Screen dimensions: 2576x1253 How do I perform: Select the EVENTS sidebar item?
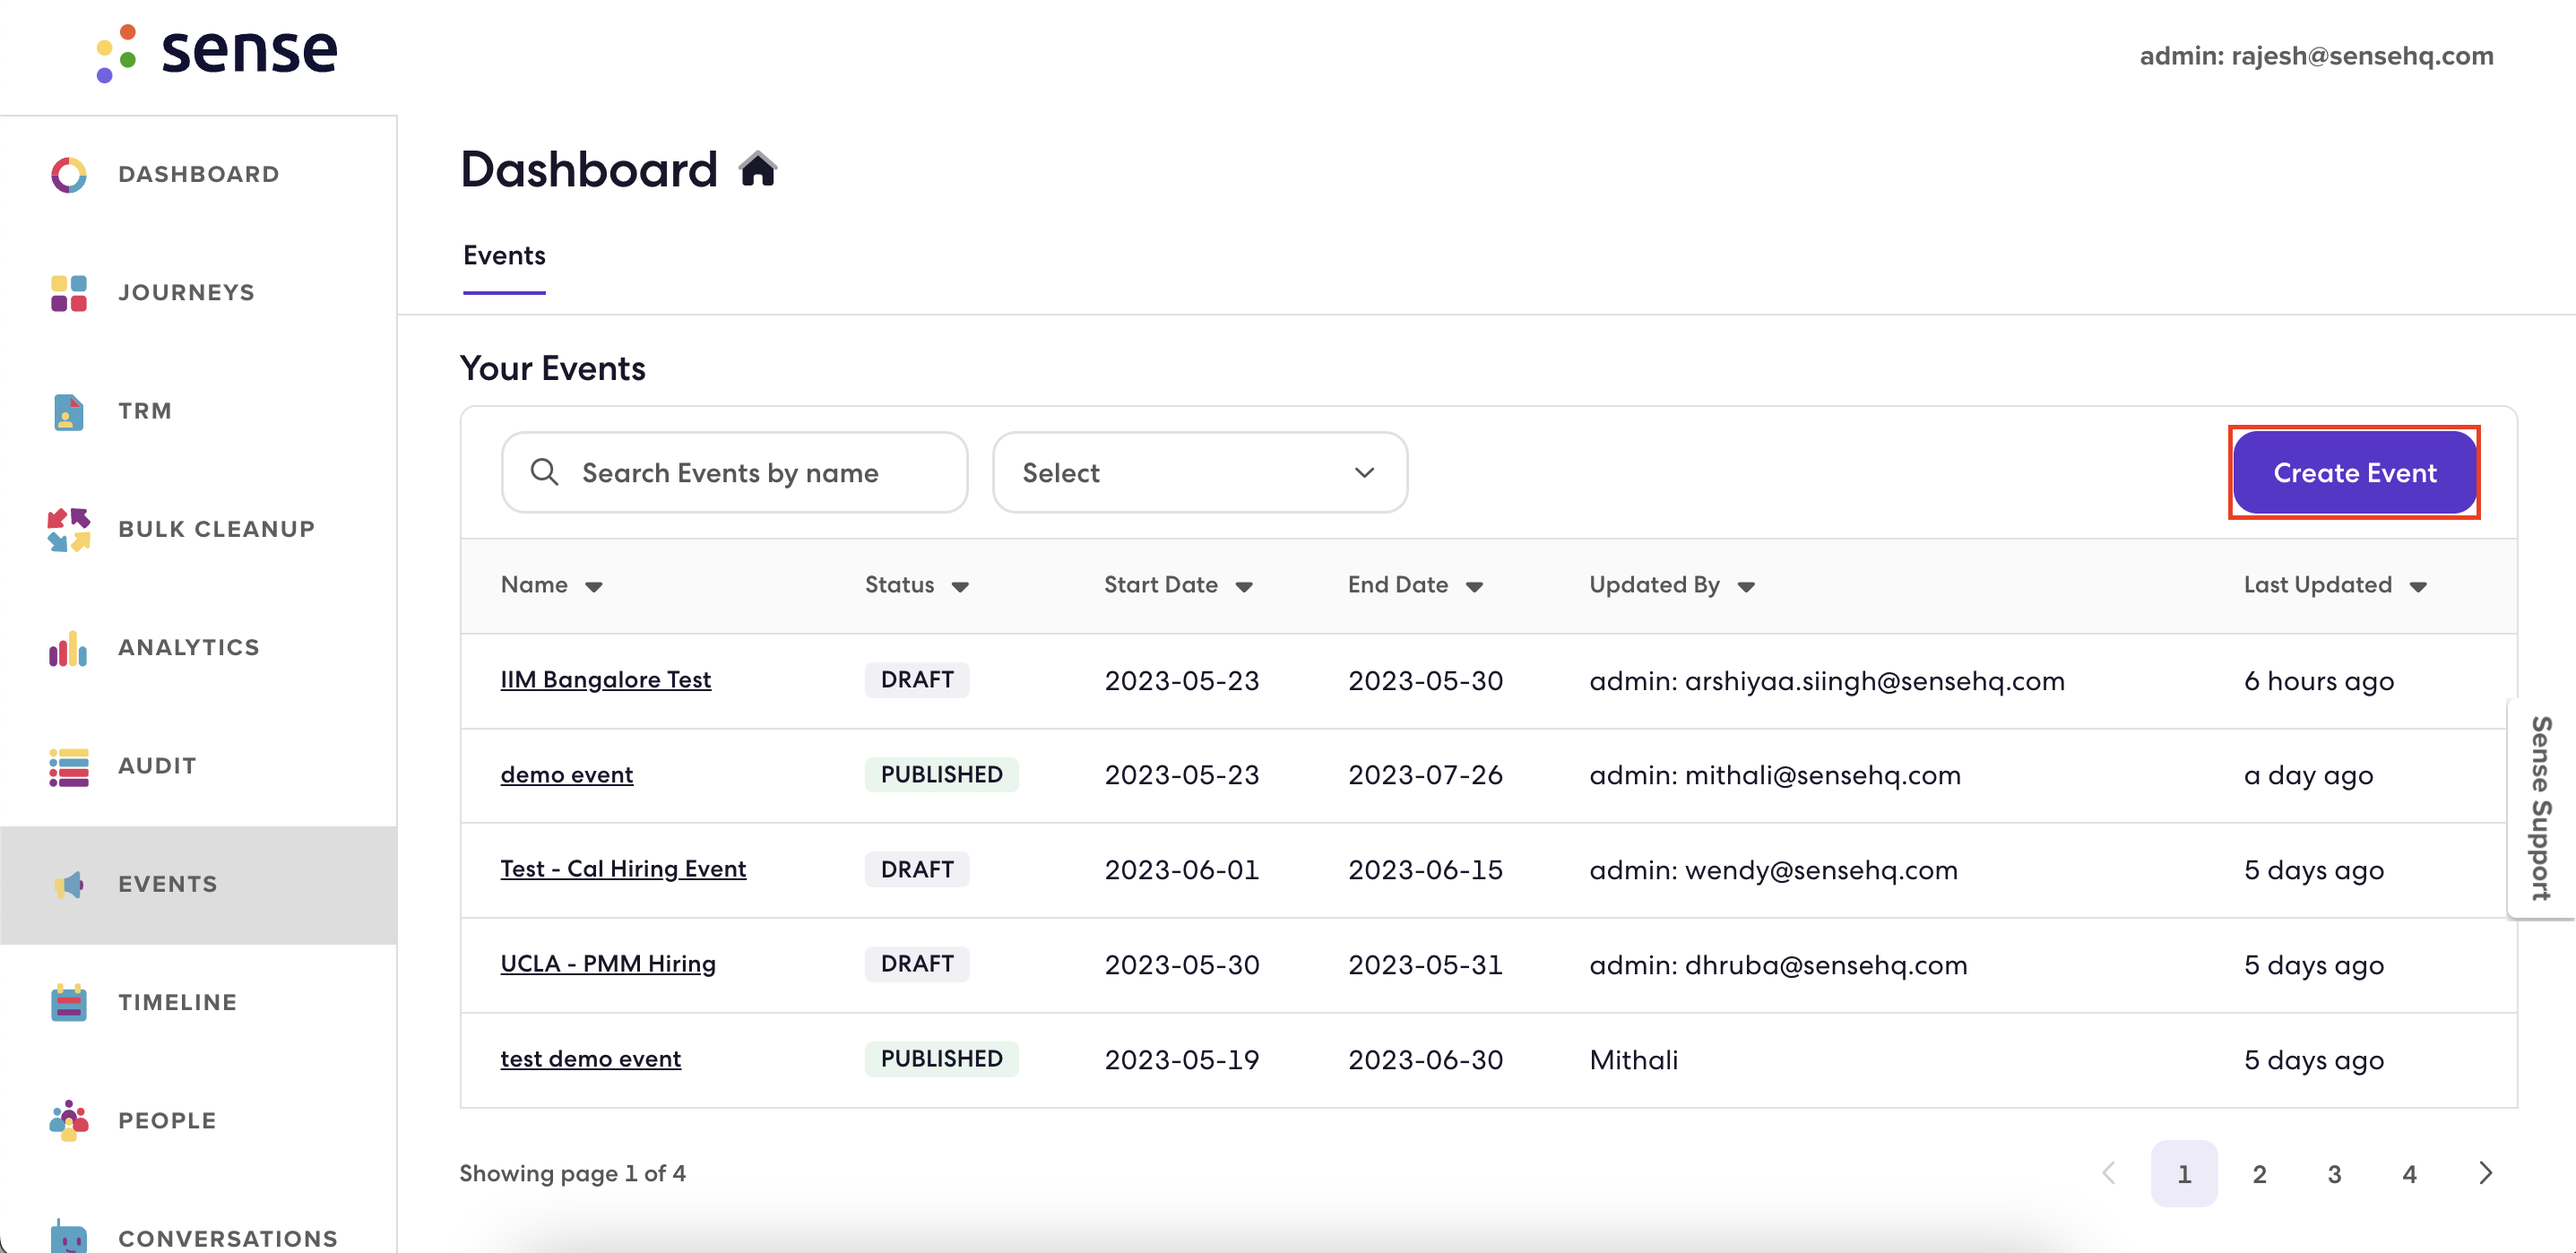click(x=198, y=884)
